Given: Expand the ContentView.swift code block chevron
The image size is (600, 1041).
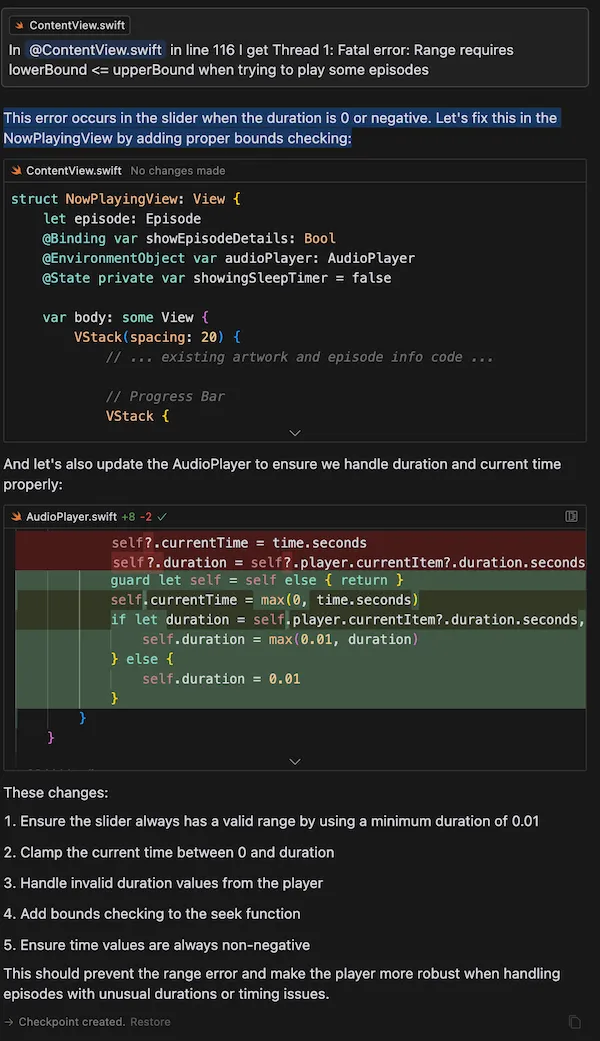Looking at the screenshot, I should click(295, 433).
